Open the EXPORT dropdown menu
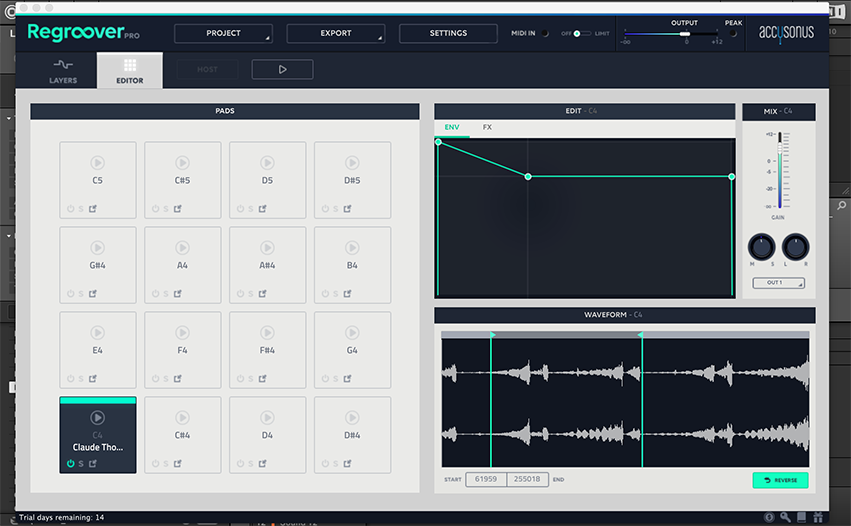 point(335,33)
